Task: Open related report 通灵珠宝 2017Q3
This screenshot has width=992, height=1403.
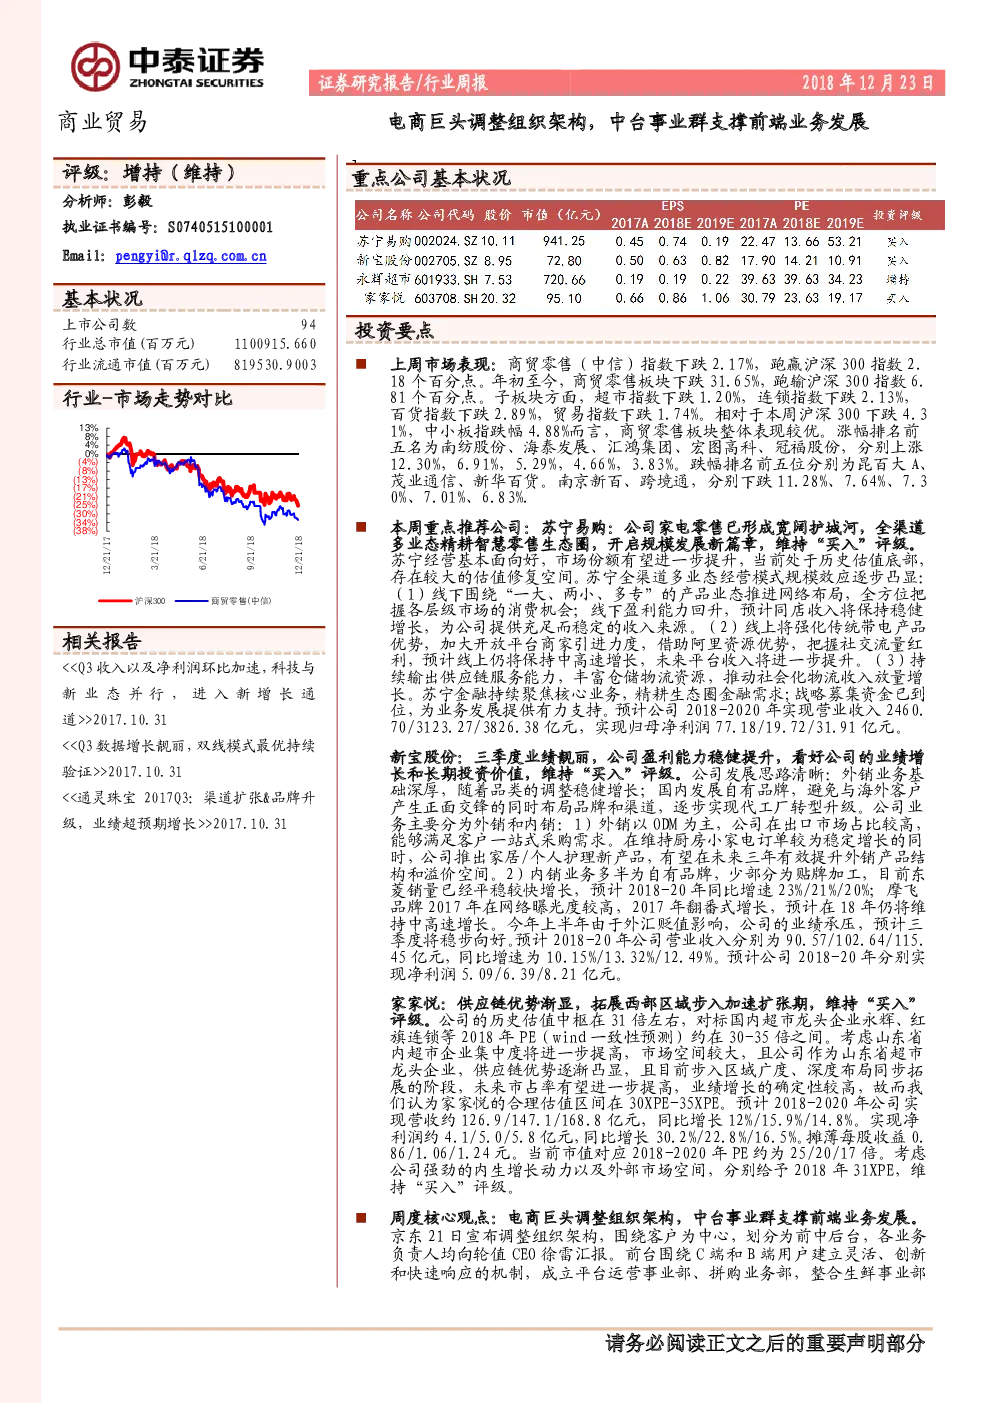Action: coord(188,810)
